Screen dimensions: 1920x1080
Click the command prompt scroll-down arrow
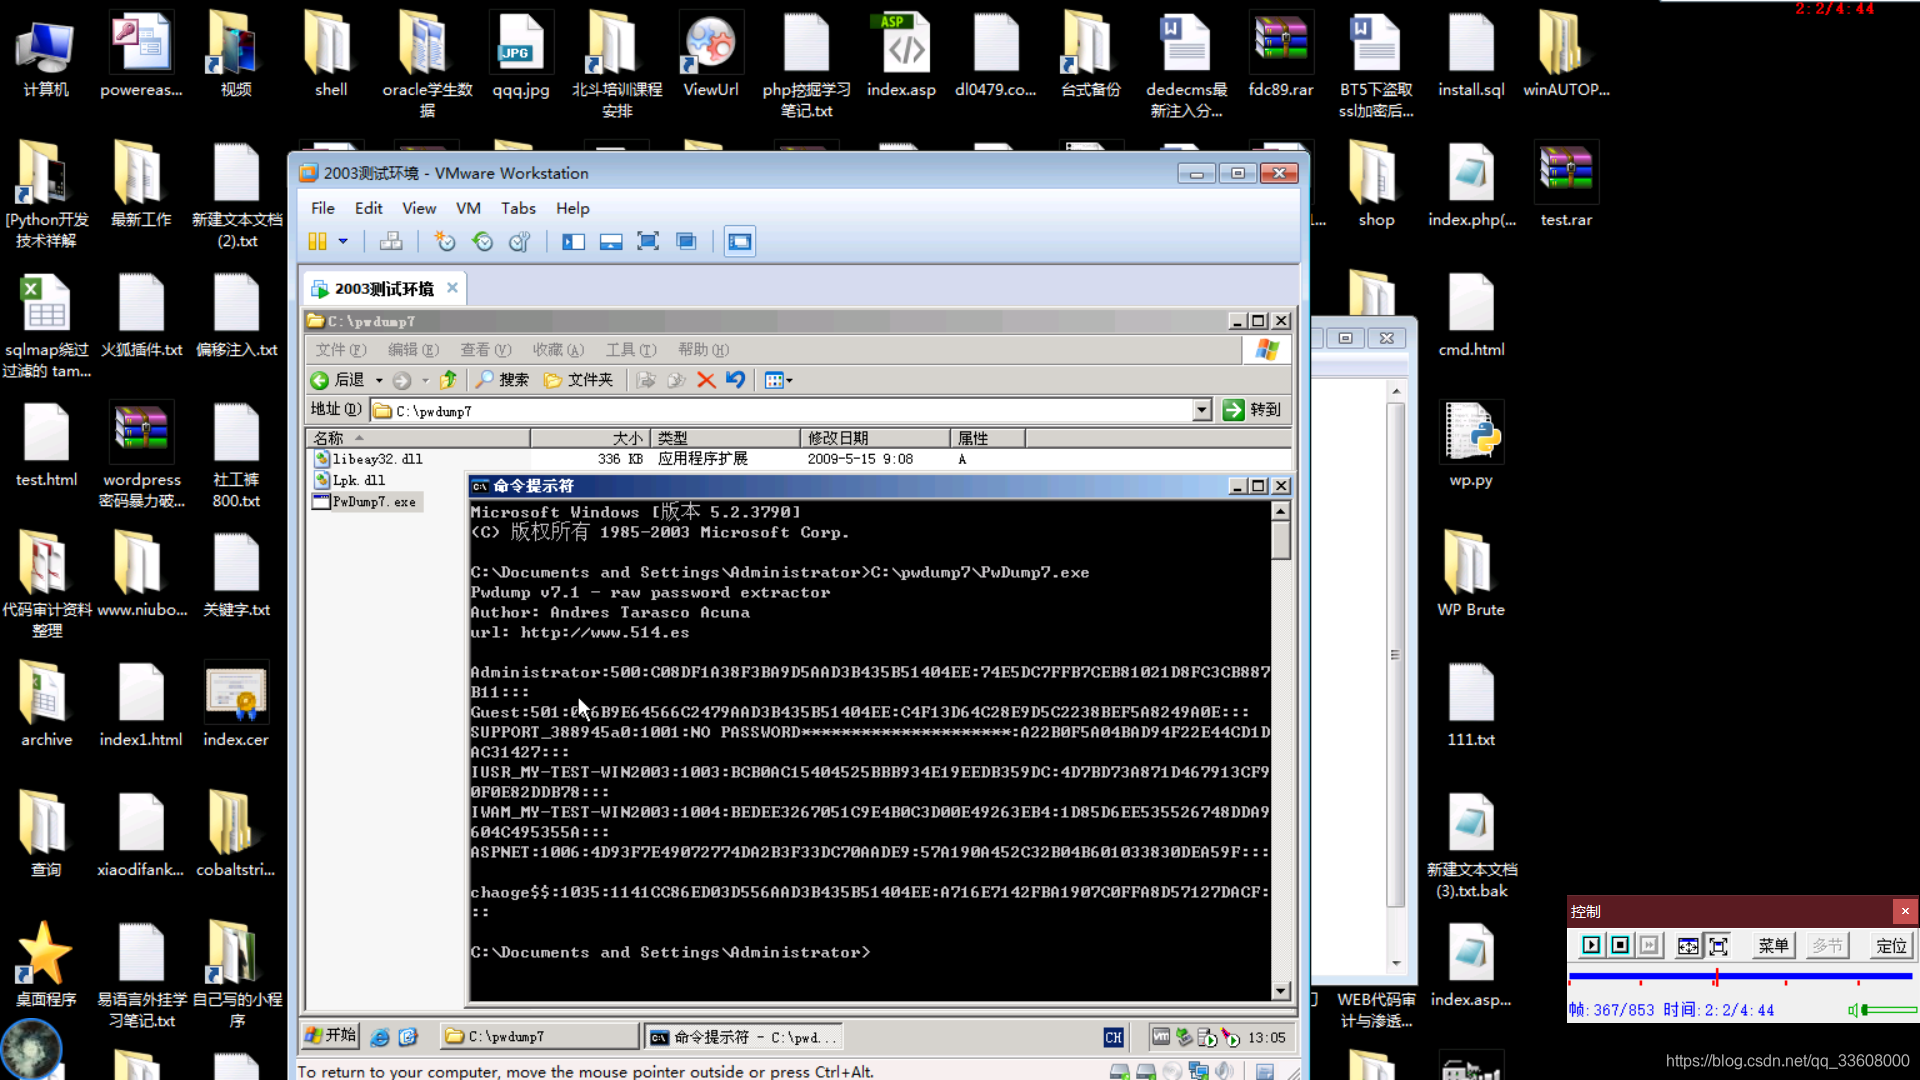[1281, 991]
